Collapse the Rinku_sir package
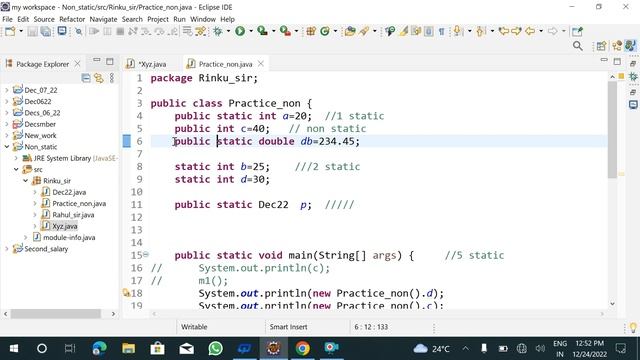Viewport: 640px width, 360px height. coord(25,180)
